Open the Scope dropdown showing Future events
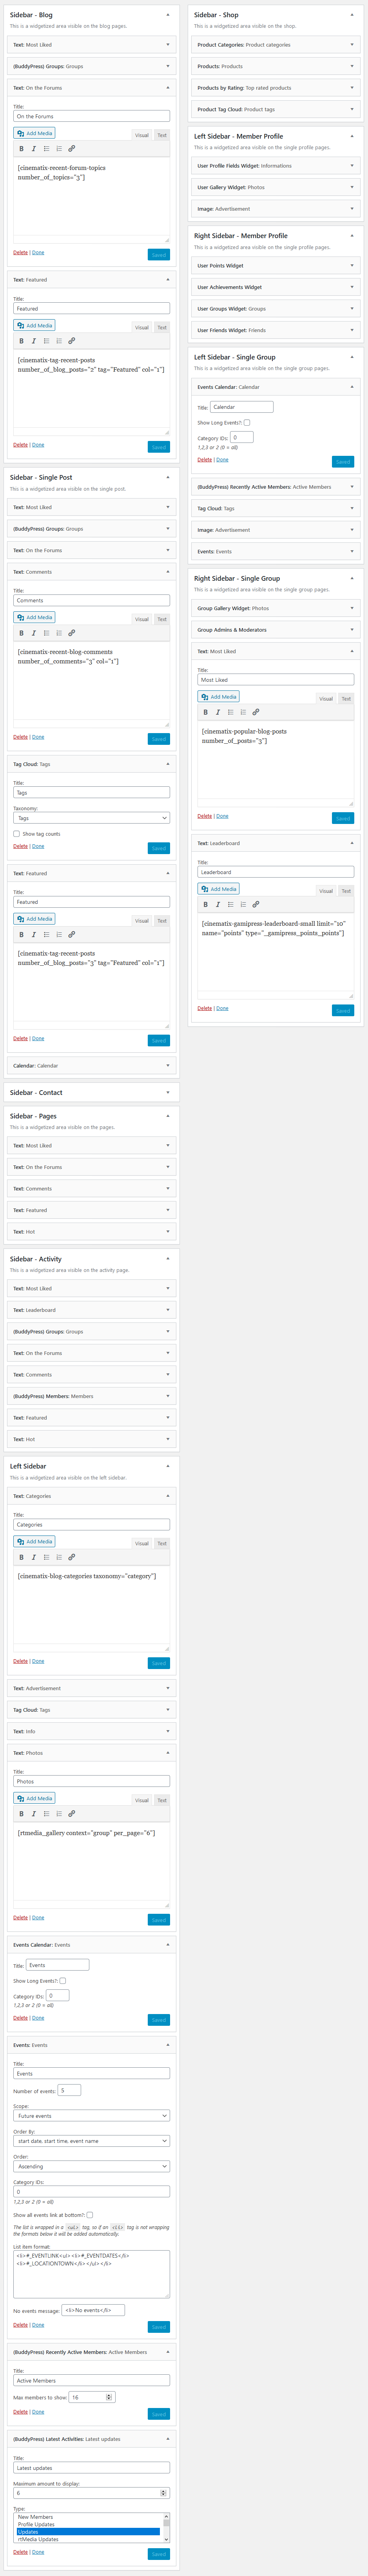 click(91, 2115)
